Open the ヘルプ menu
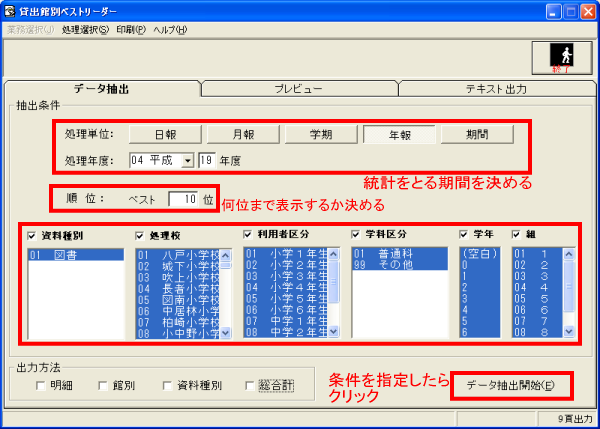The height and width of the screenshot is (429, 600). 170,29
